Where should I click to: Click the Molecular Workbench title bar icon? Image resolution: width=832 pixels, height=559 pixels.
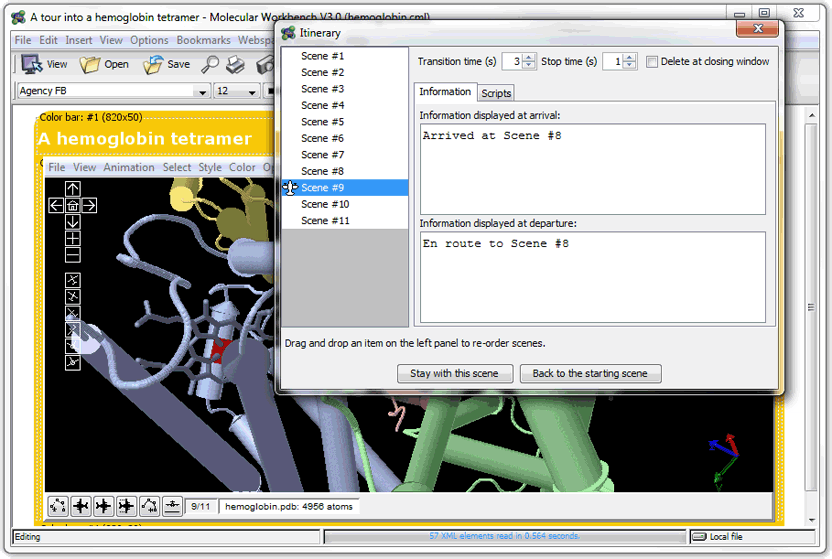19,17
